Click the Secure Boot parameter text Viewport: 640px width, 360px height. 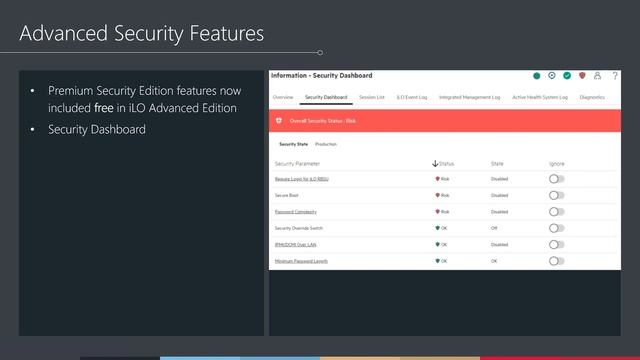click(x=287, y=195)
